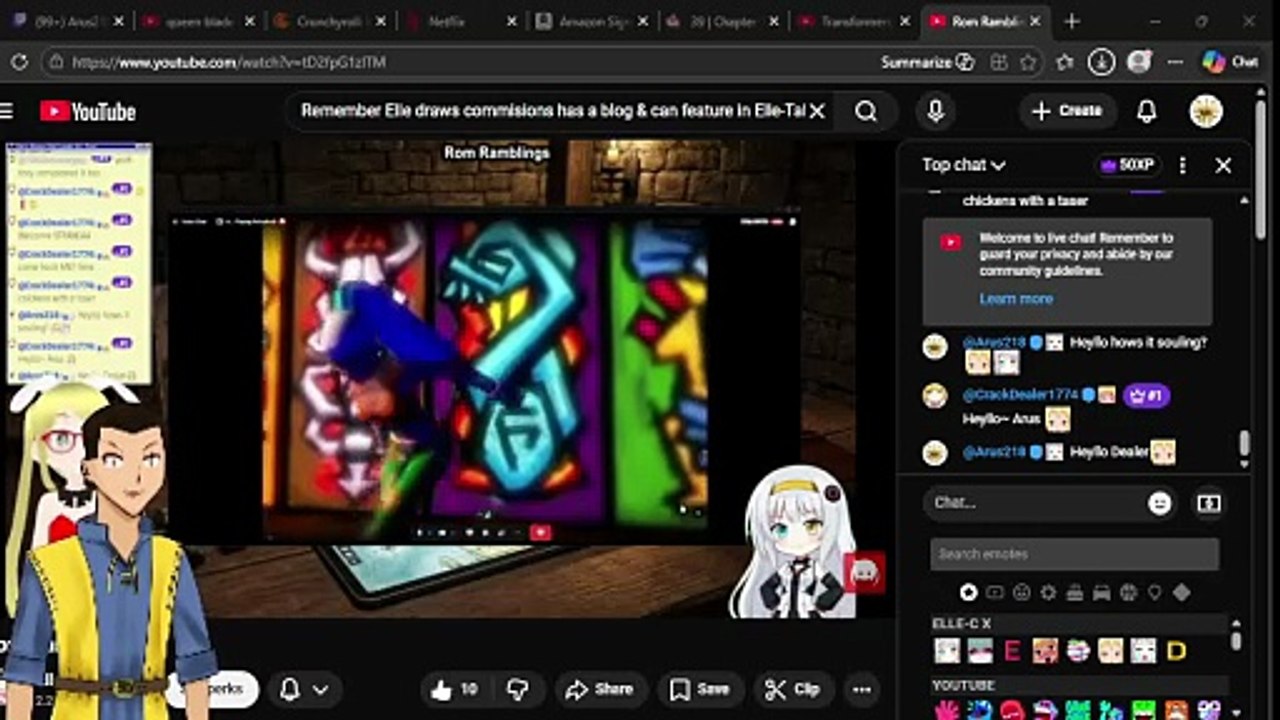Open the Super Chat dollar button
The image size is (1280, 720).
point(1209,503)
